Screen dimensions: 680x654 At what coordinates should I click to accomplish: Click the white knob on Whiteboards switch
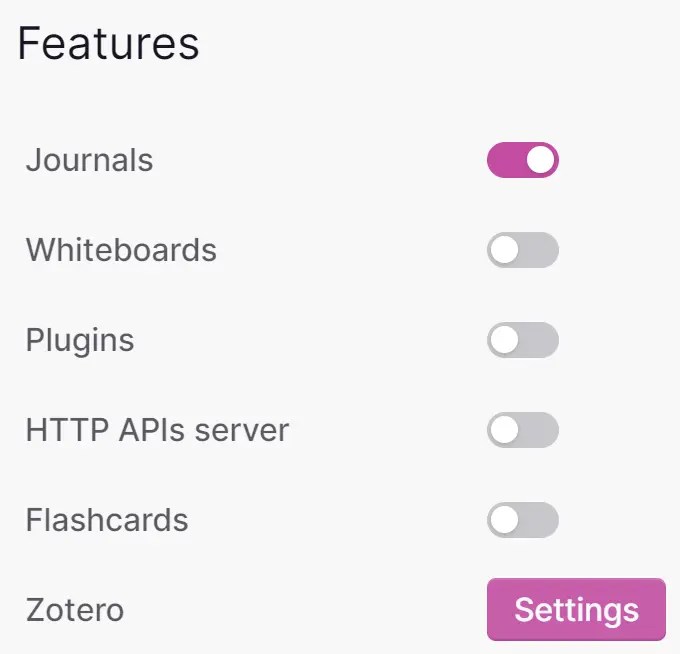click(505, 250)
